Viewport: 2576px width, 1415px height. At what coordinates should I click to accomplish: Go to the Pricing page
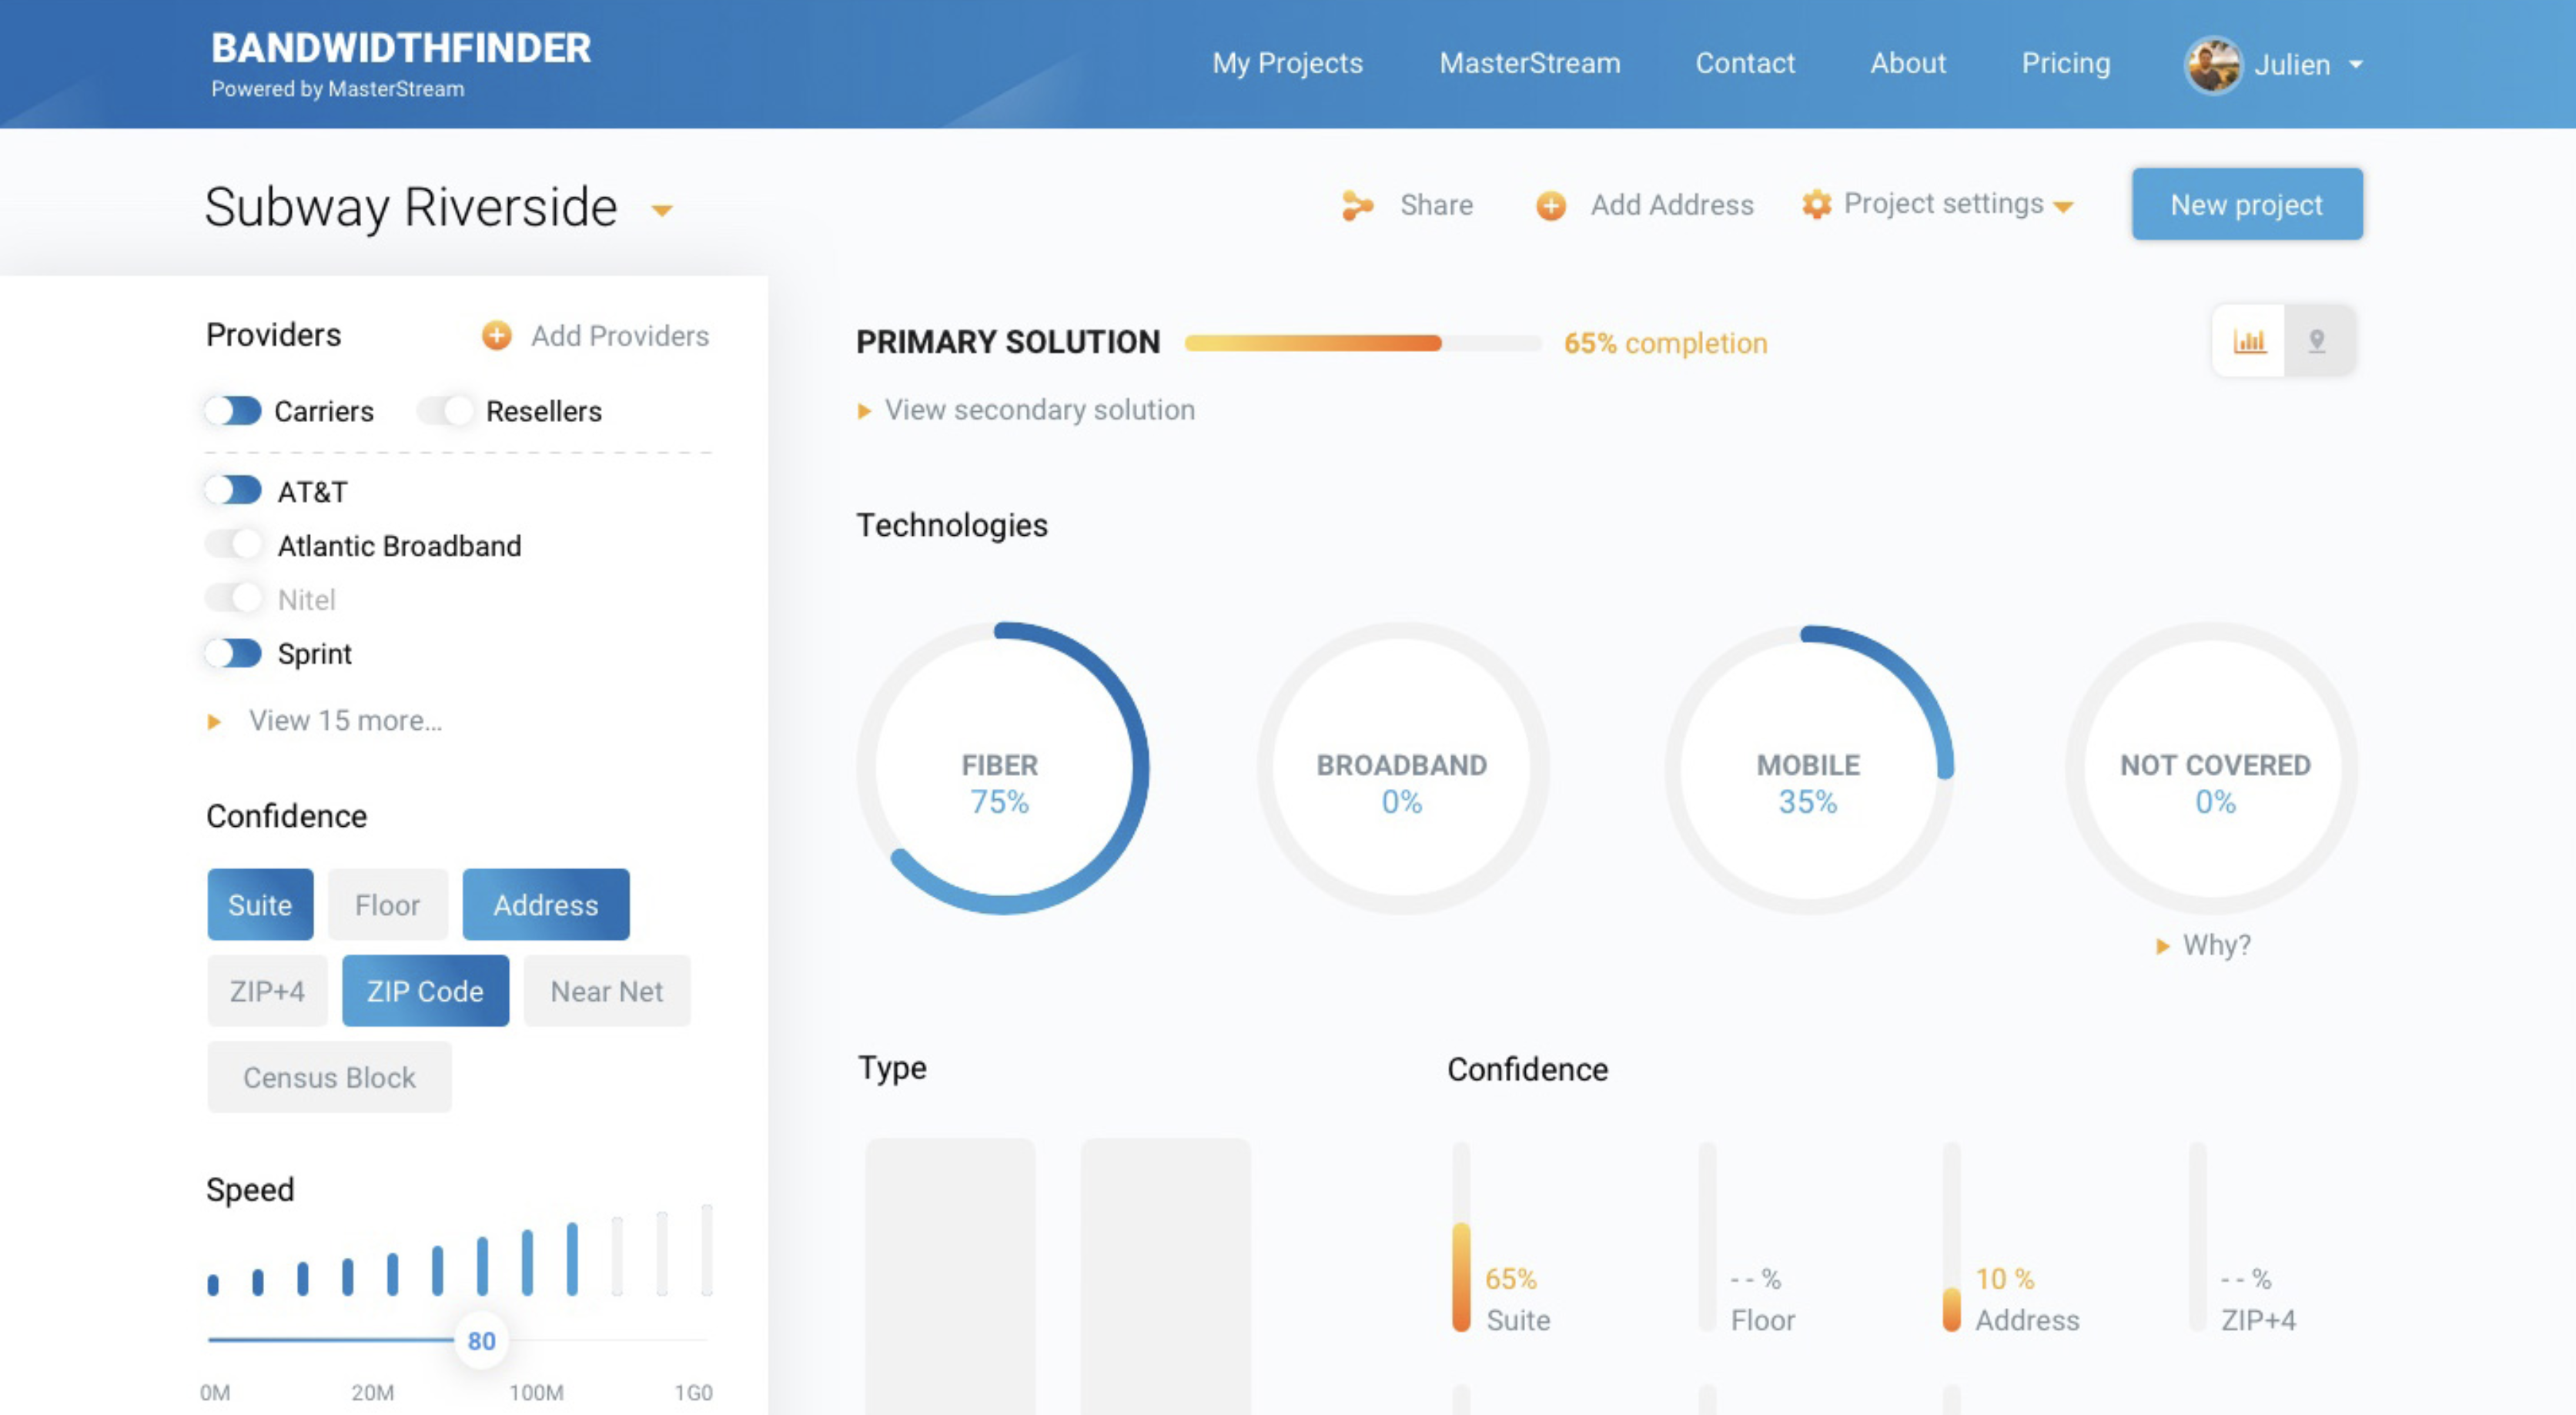coord(2065,63)
